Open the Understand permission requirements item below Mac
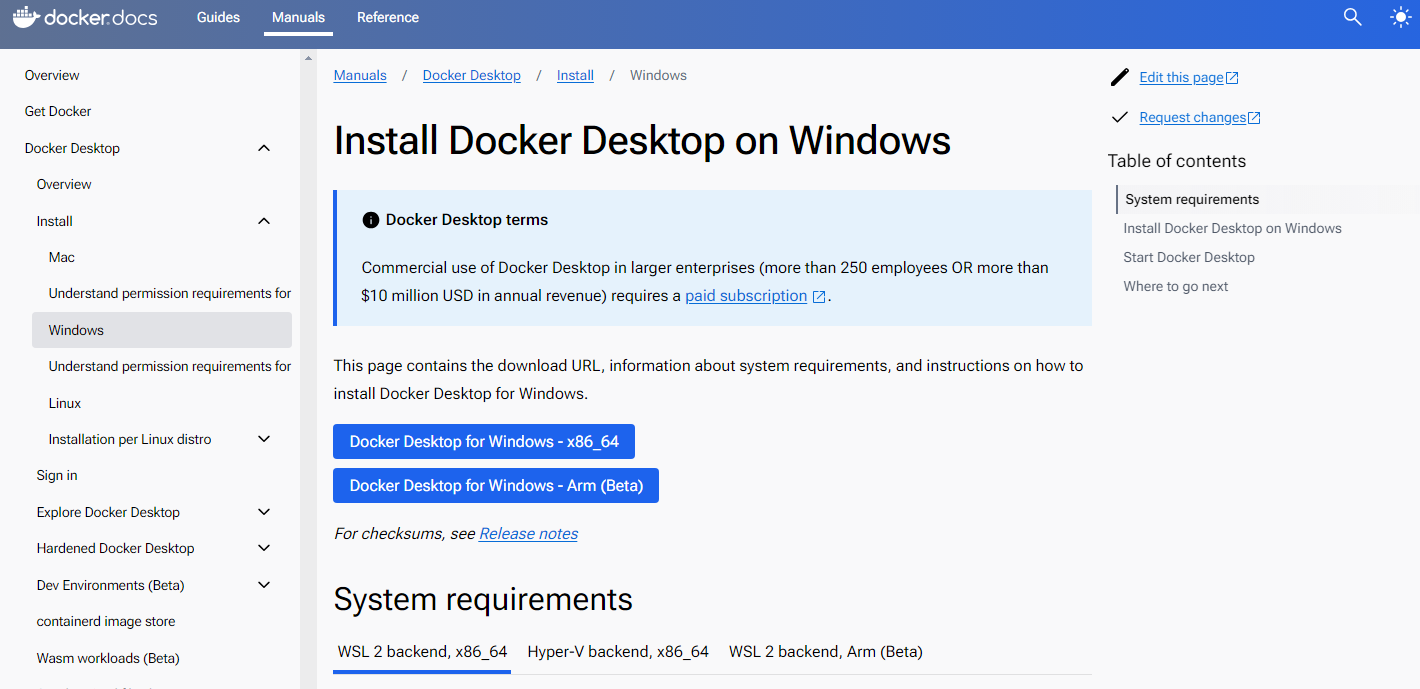This screenshot has height=689, width=1420. click(x=170, y=293)
